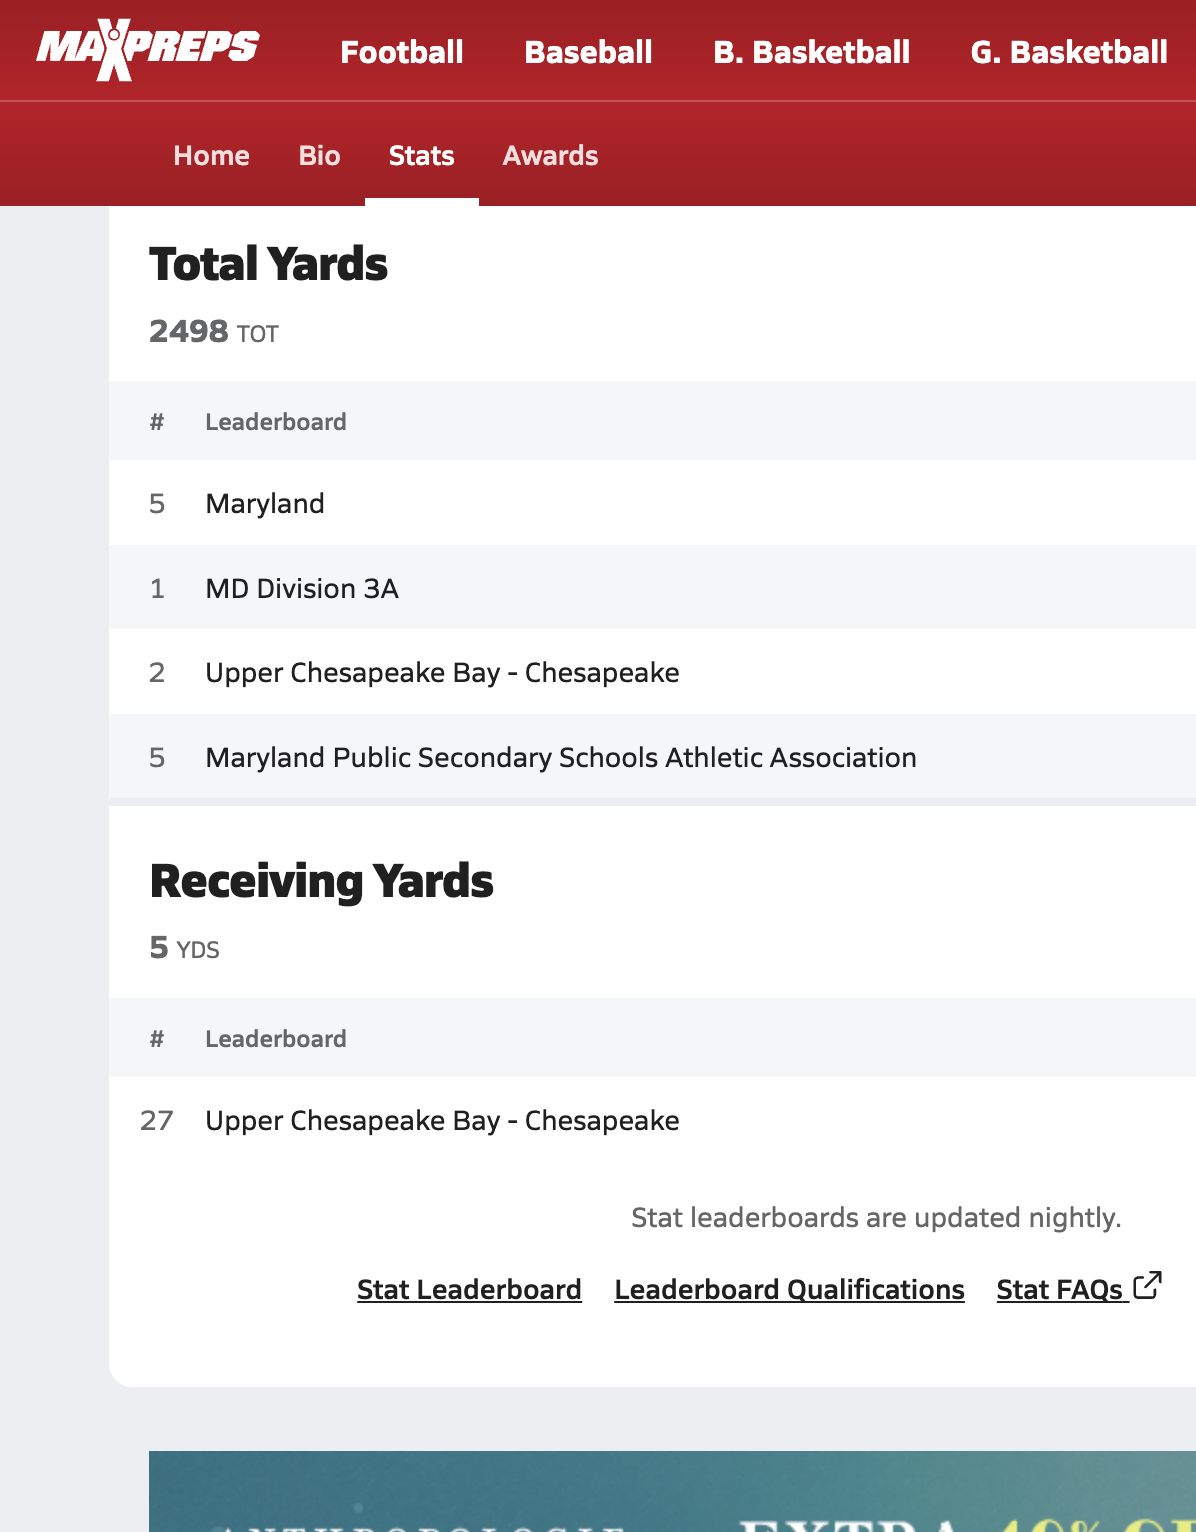Click the MaxPreps logo
1196x1532 pixels.
[148, 51]
